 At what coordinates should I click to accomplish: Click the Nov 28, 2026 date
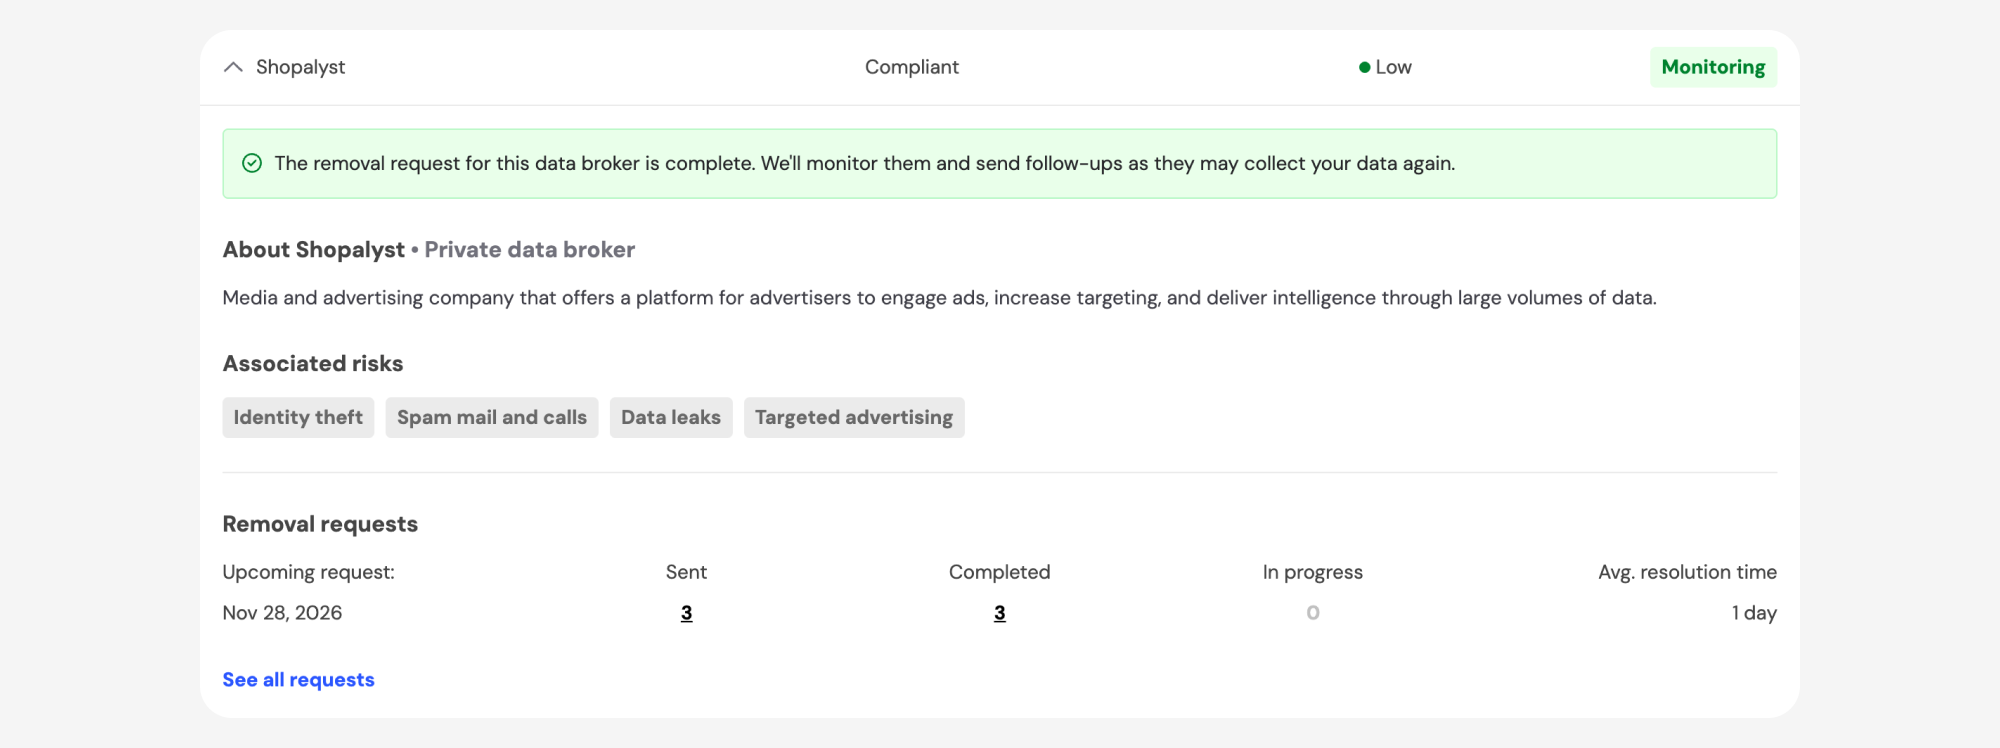(x=282, y=613)
